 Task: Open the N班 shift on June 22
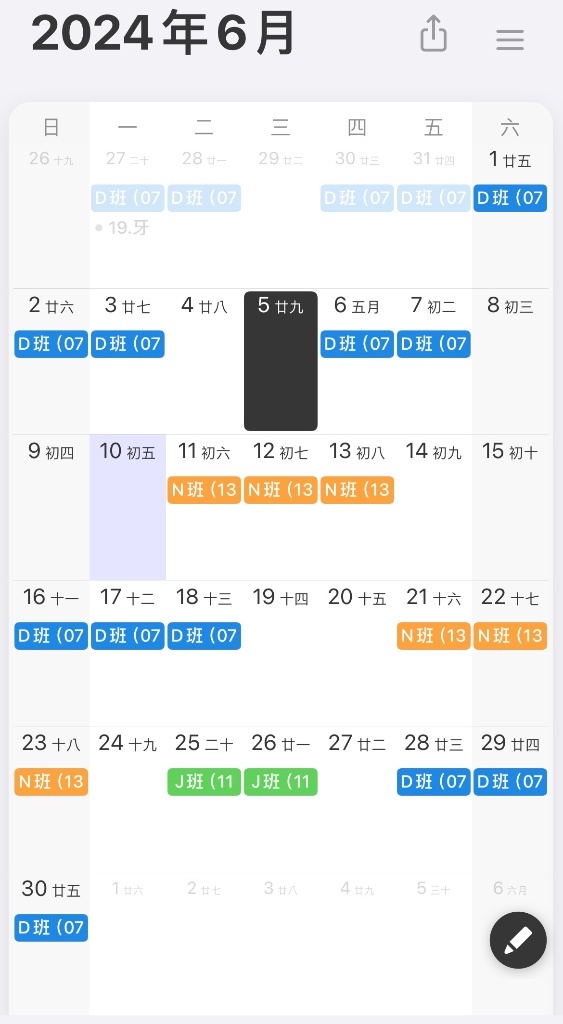[x=510, y=636]
